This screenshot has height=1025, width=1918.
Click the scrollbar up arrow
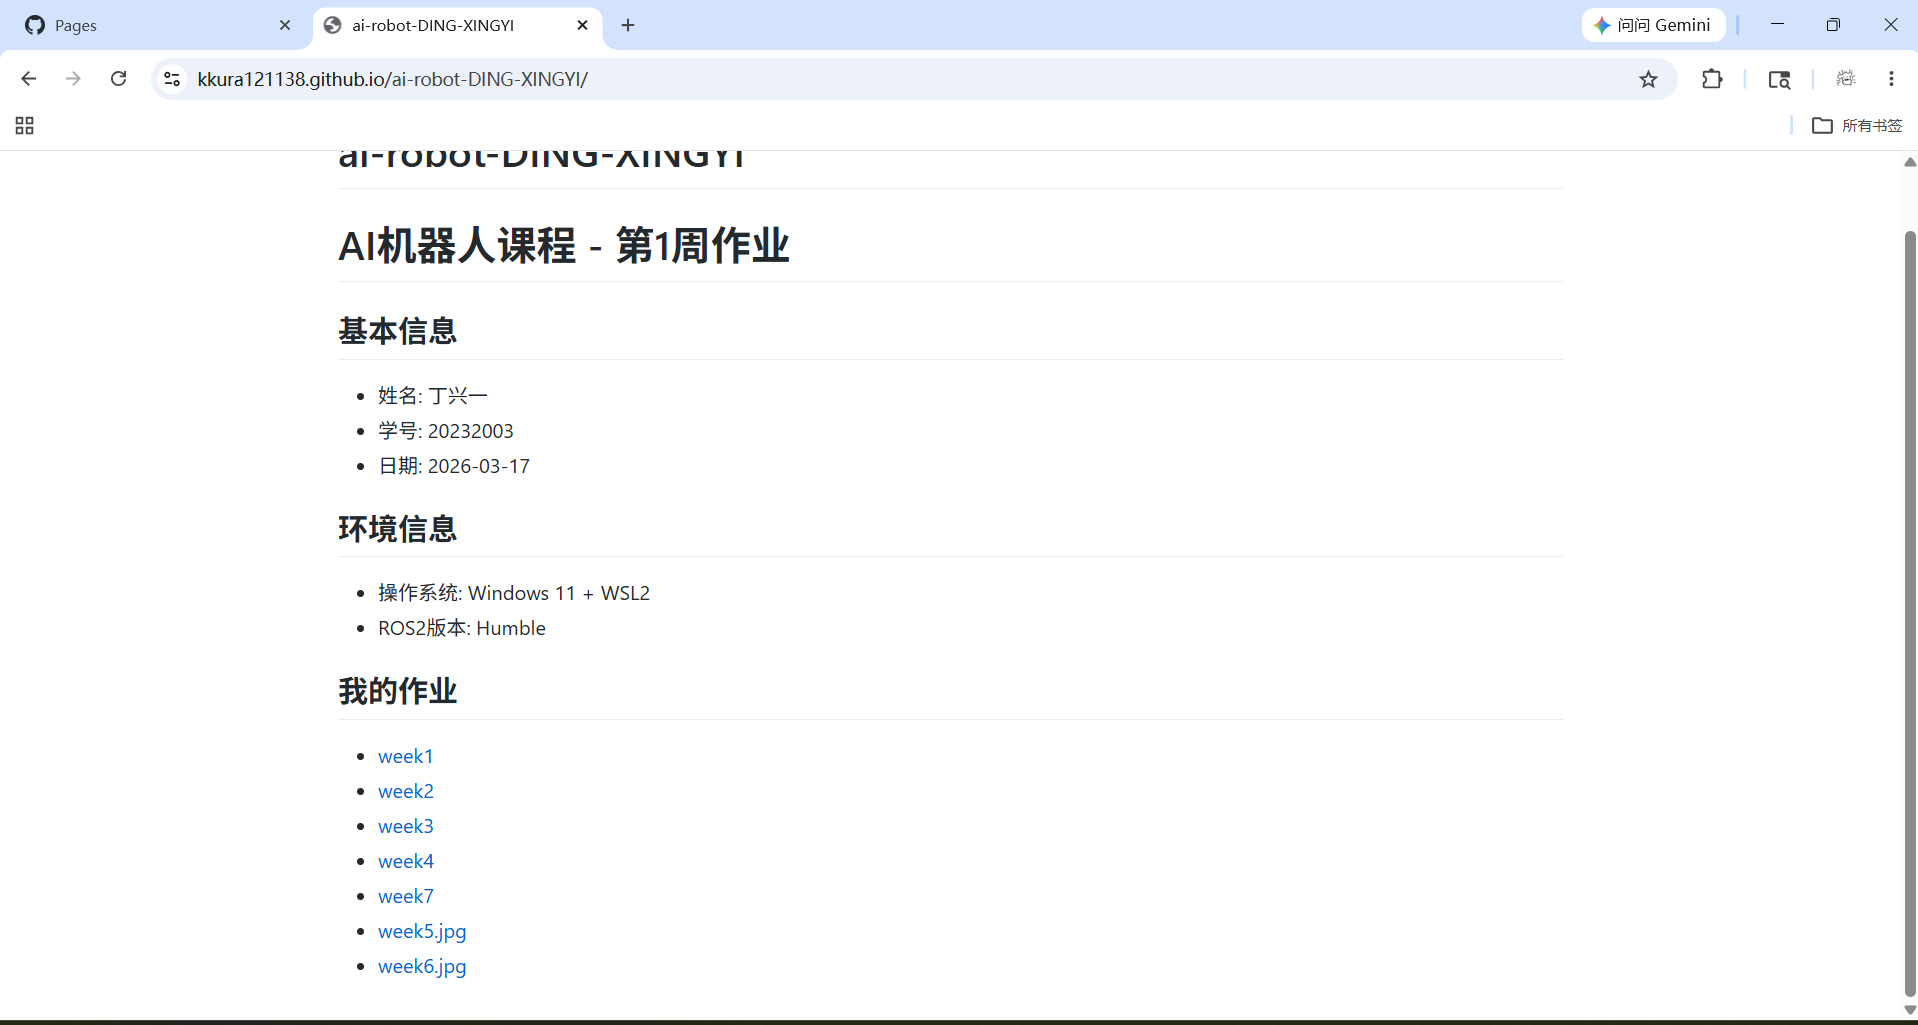pyautogui.click(x=1910, y=162)
